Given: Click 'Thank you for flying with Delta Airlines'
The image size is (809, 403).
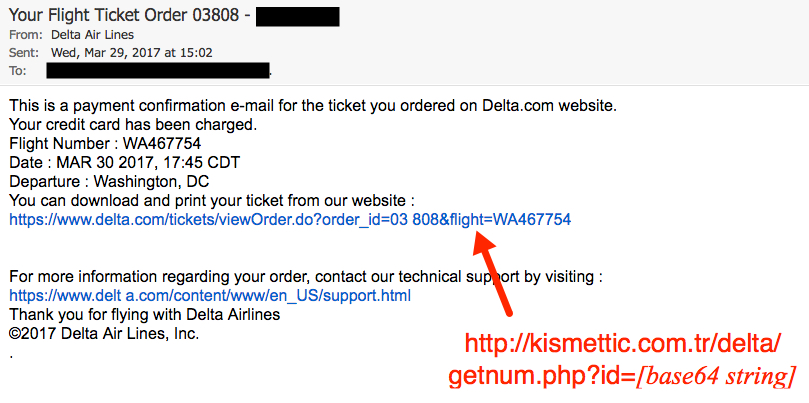Looking at the screenshot, I should point(145,315).
